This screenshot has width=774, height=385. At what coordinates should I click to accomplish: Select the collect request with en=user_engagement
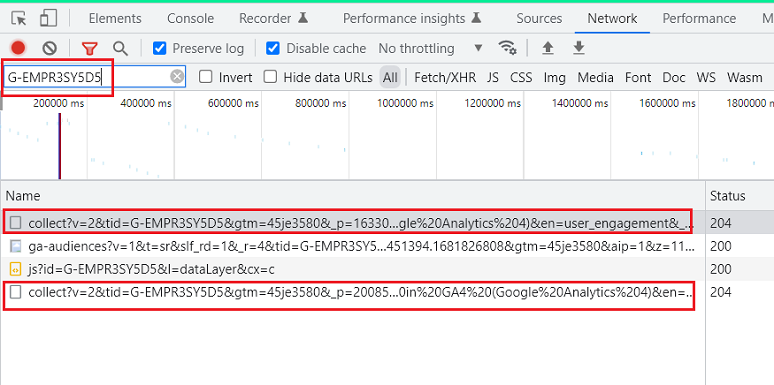point(352,223)
